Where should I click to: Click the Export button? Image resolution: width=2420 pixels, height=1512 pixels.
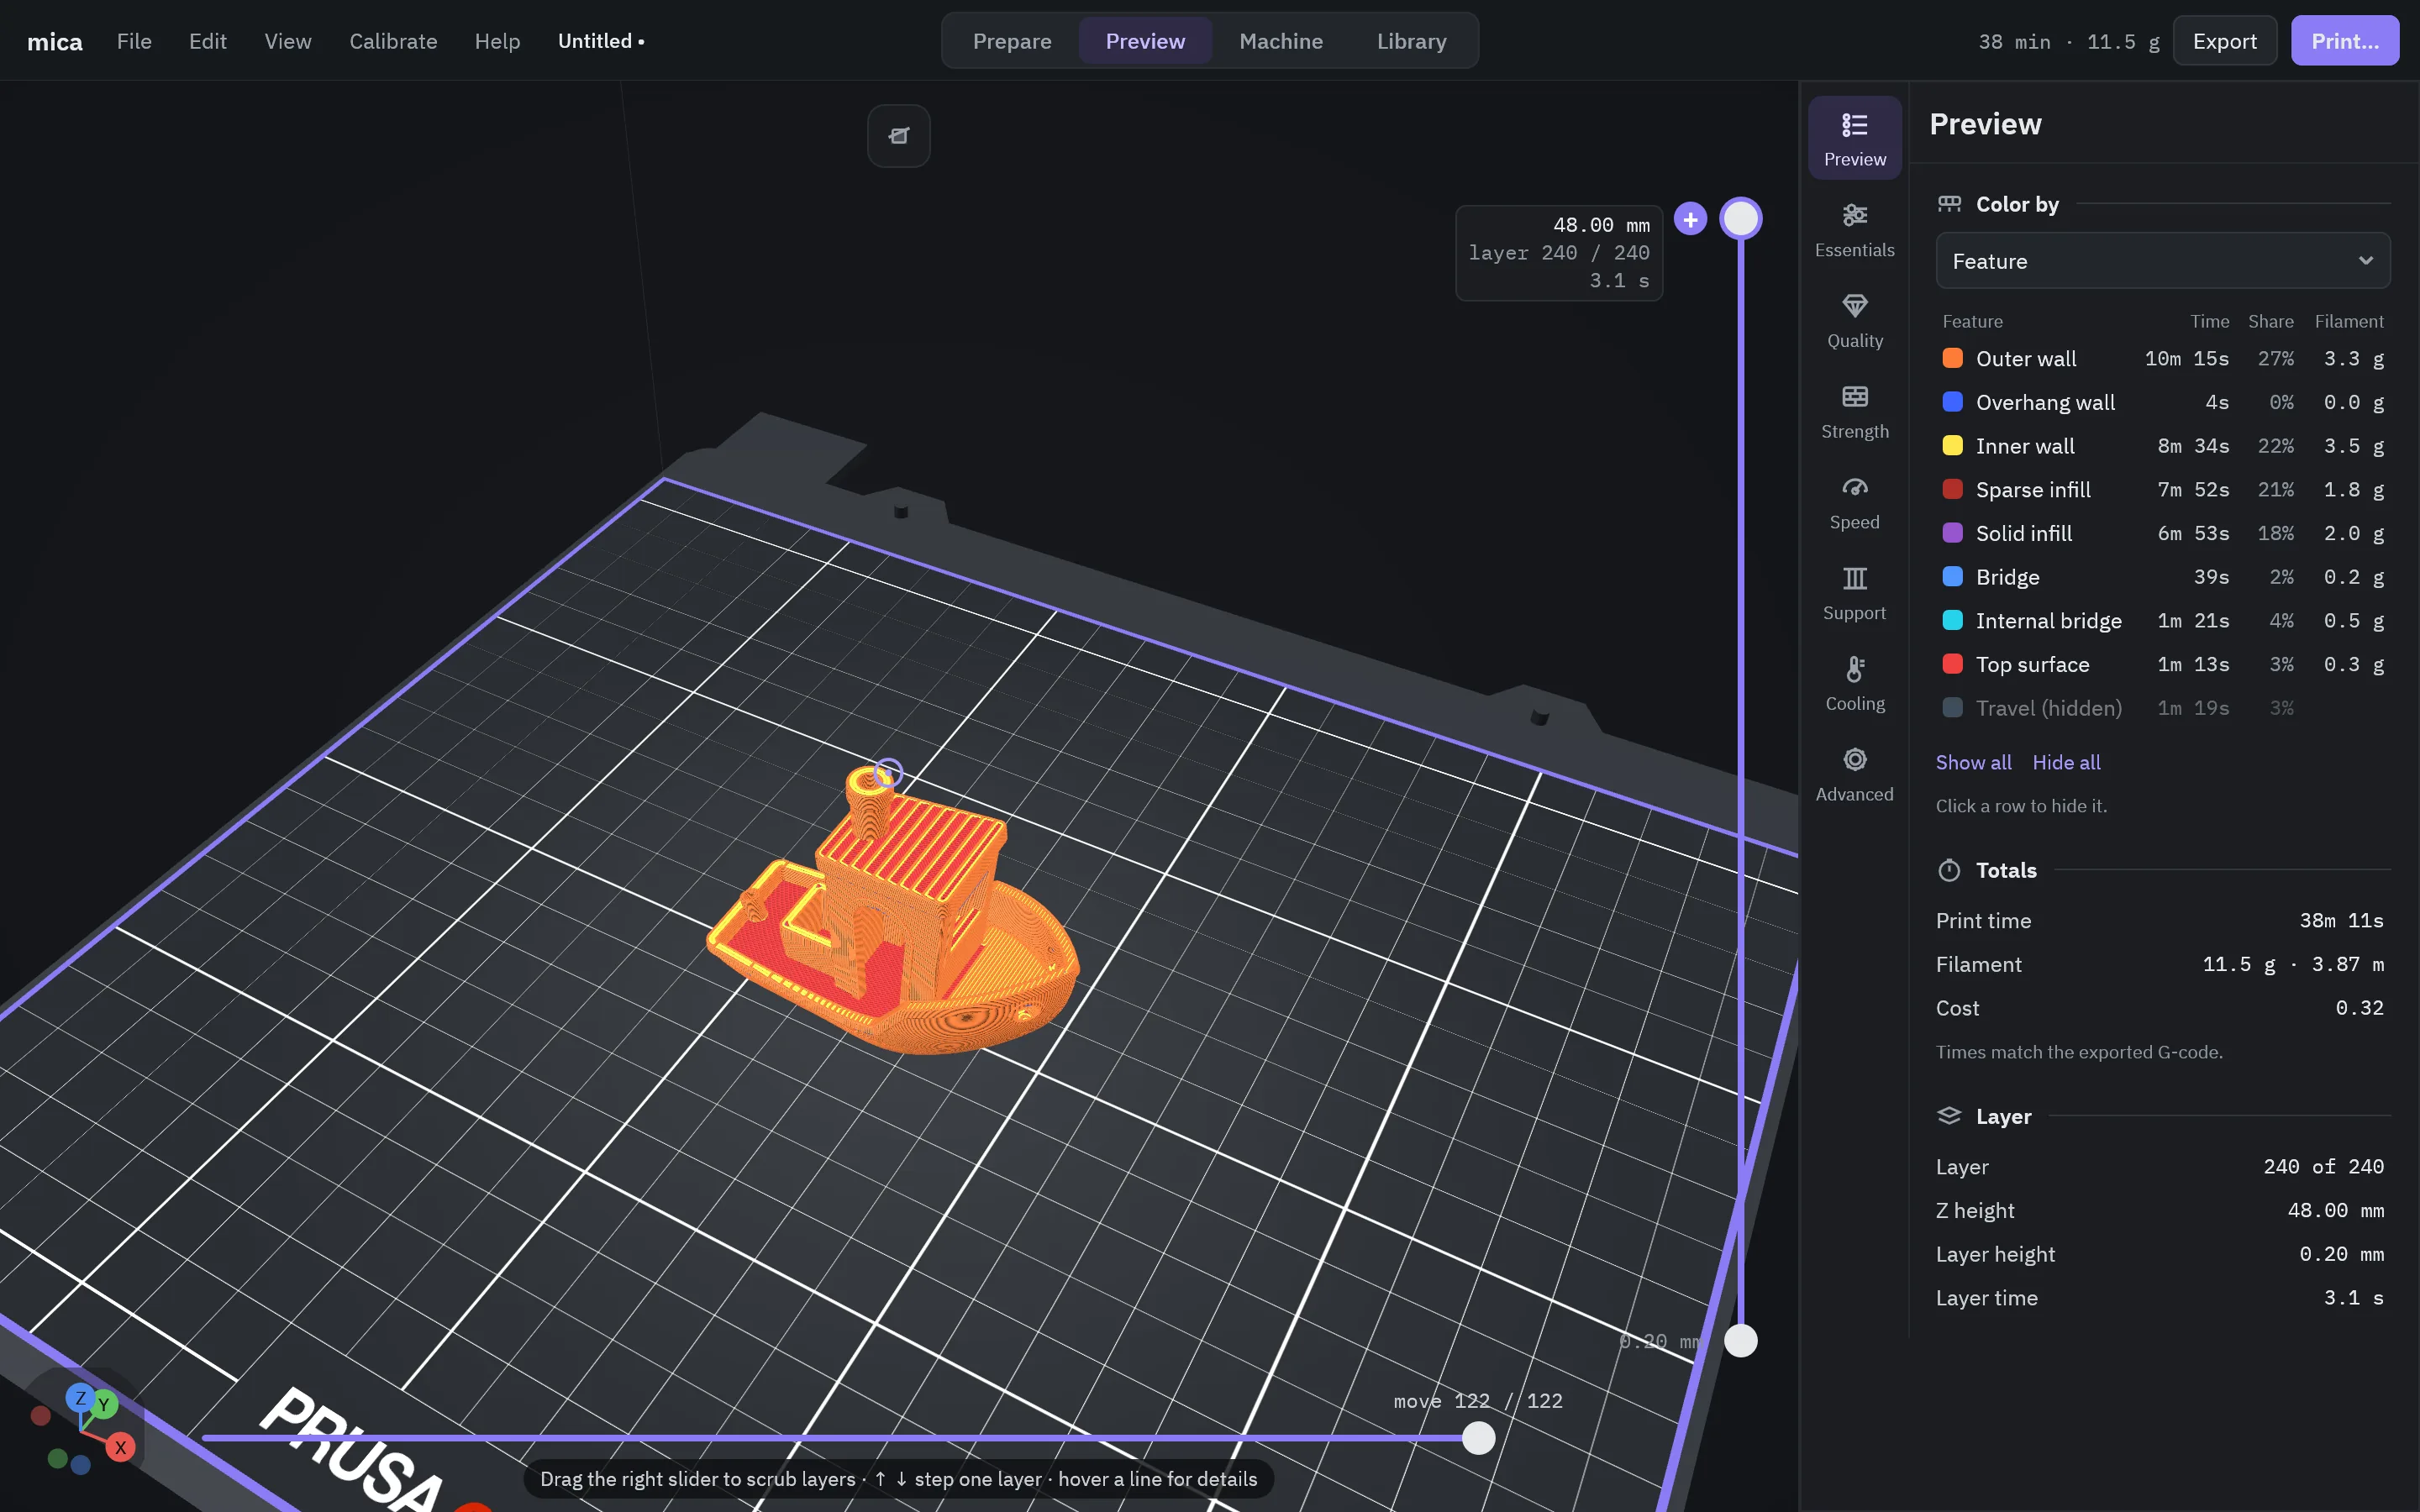pos(2224,41)
